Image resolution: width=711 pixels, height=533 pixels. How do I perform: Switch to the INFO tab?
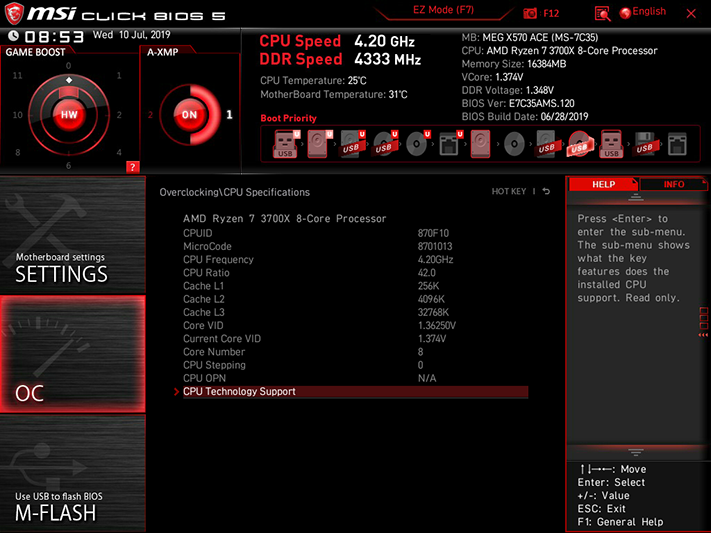click(x=674, y=184)
